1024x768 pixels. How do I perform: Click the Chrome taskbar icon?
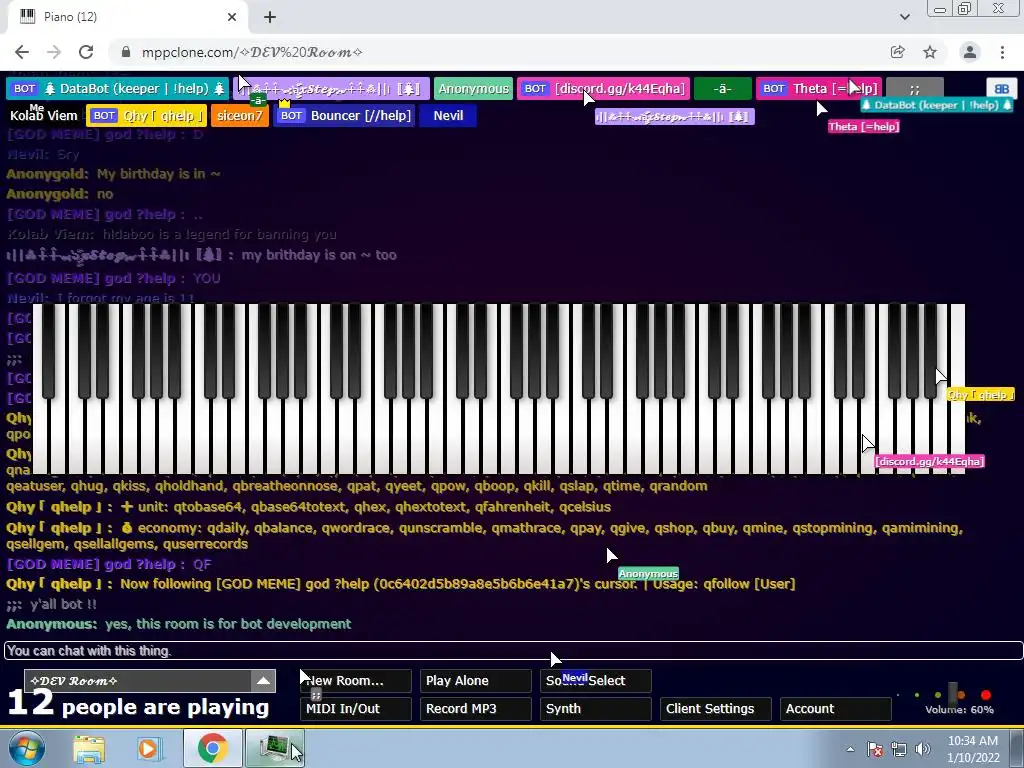click(212, 748)
